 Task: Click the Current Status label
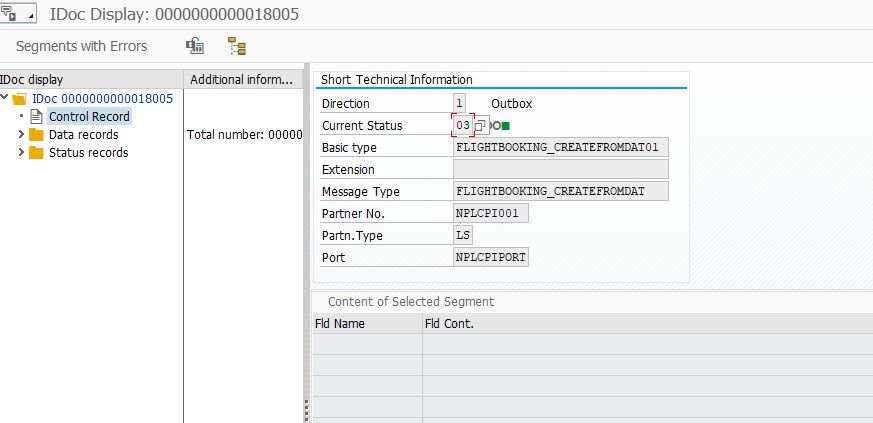(362, 126)
